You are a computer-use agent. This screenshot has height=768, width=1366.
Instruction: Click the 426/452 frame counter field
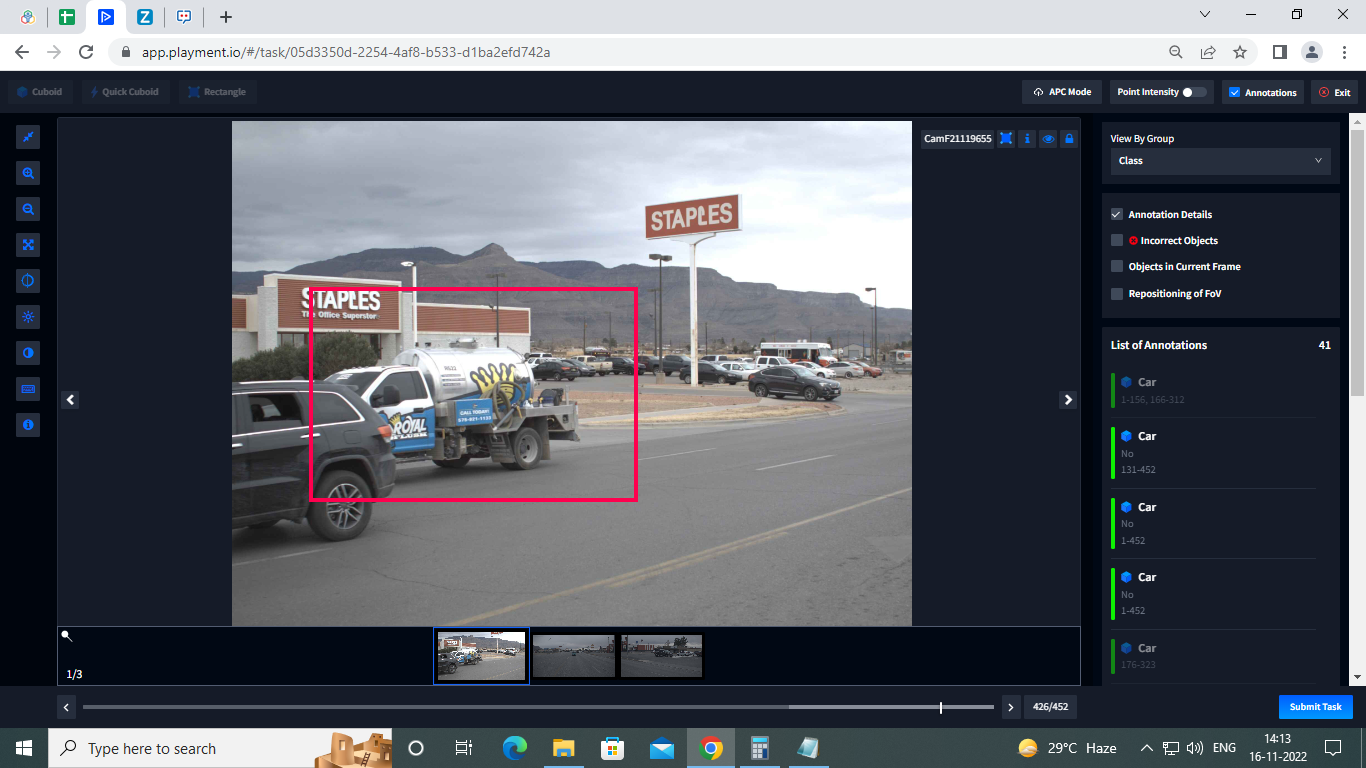point(1050,707)
